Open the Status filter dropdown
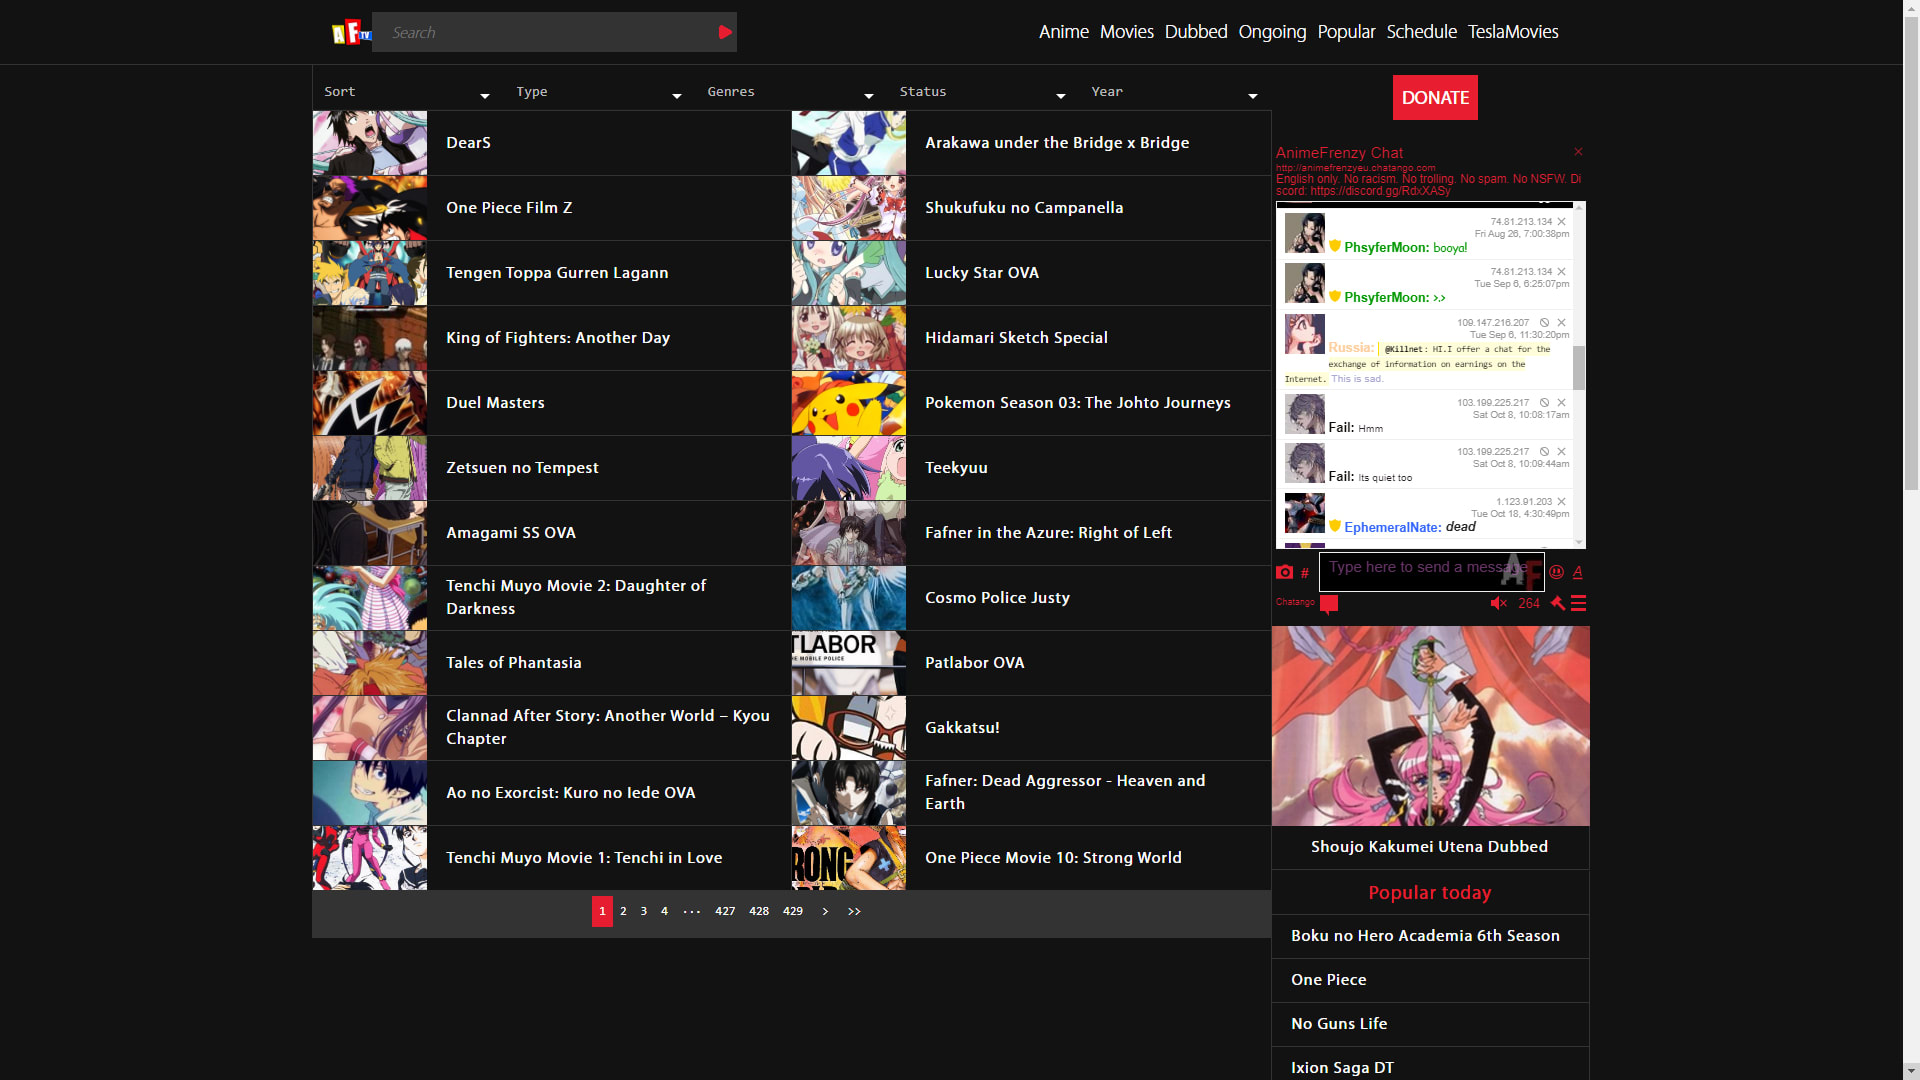The width and height of the screenshot is (1920, 1080). [983, 91]
